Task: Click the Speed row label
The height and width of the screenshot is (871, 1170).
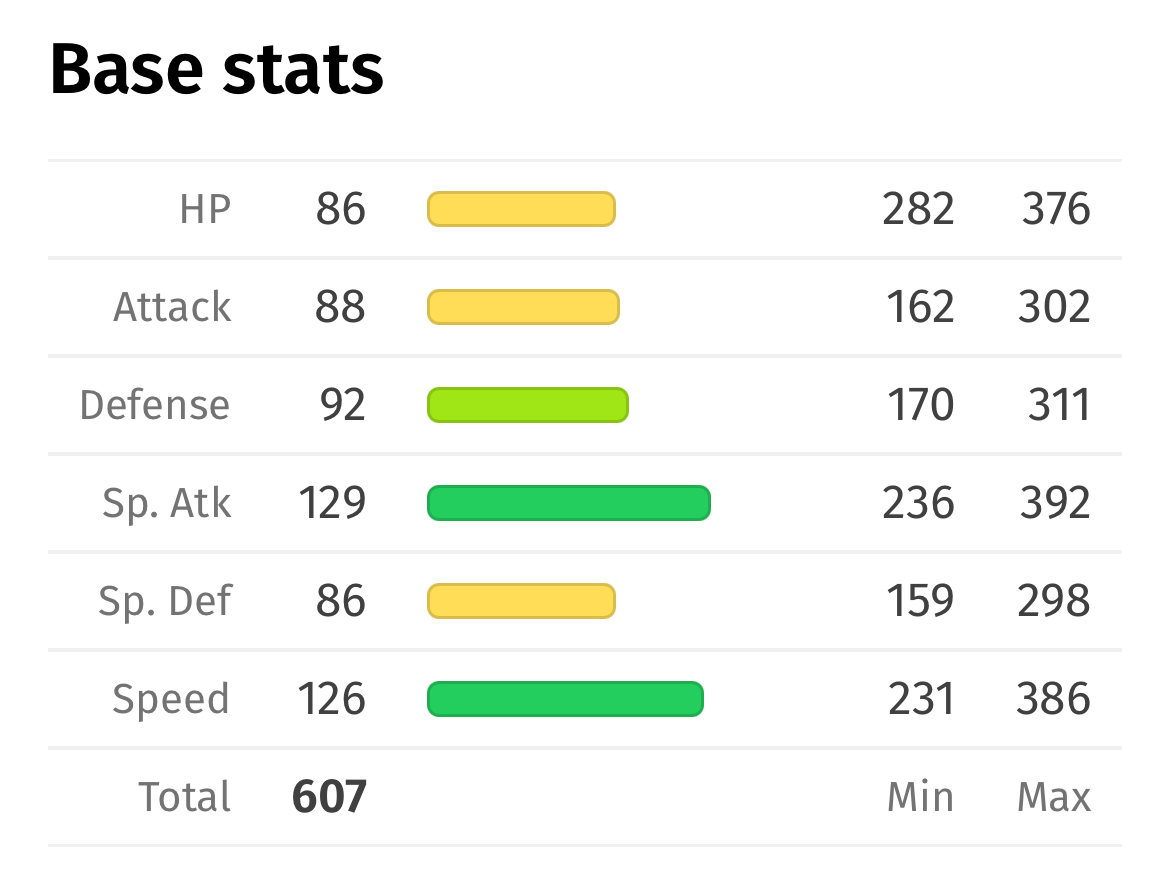Action: (171, 700)
